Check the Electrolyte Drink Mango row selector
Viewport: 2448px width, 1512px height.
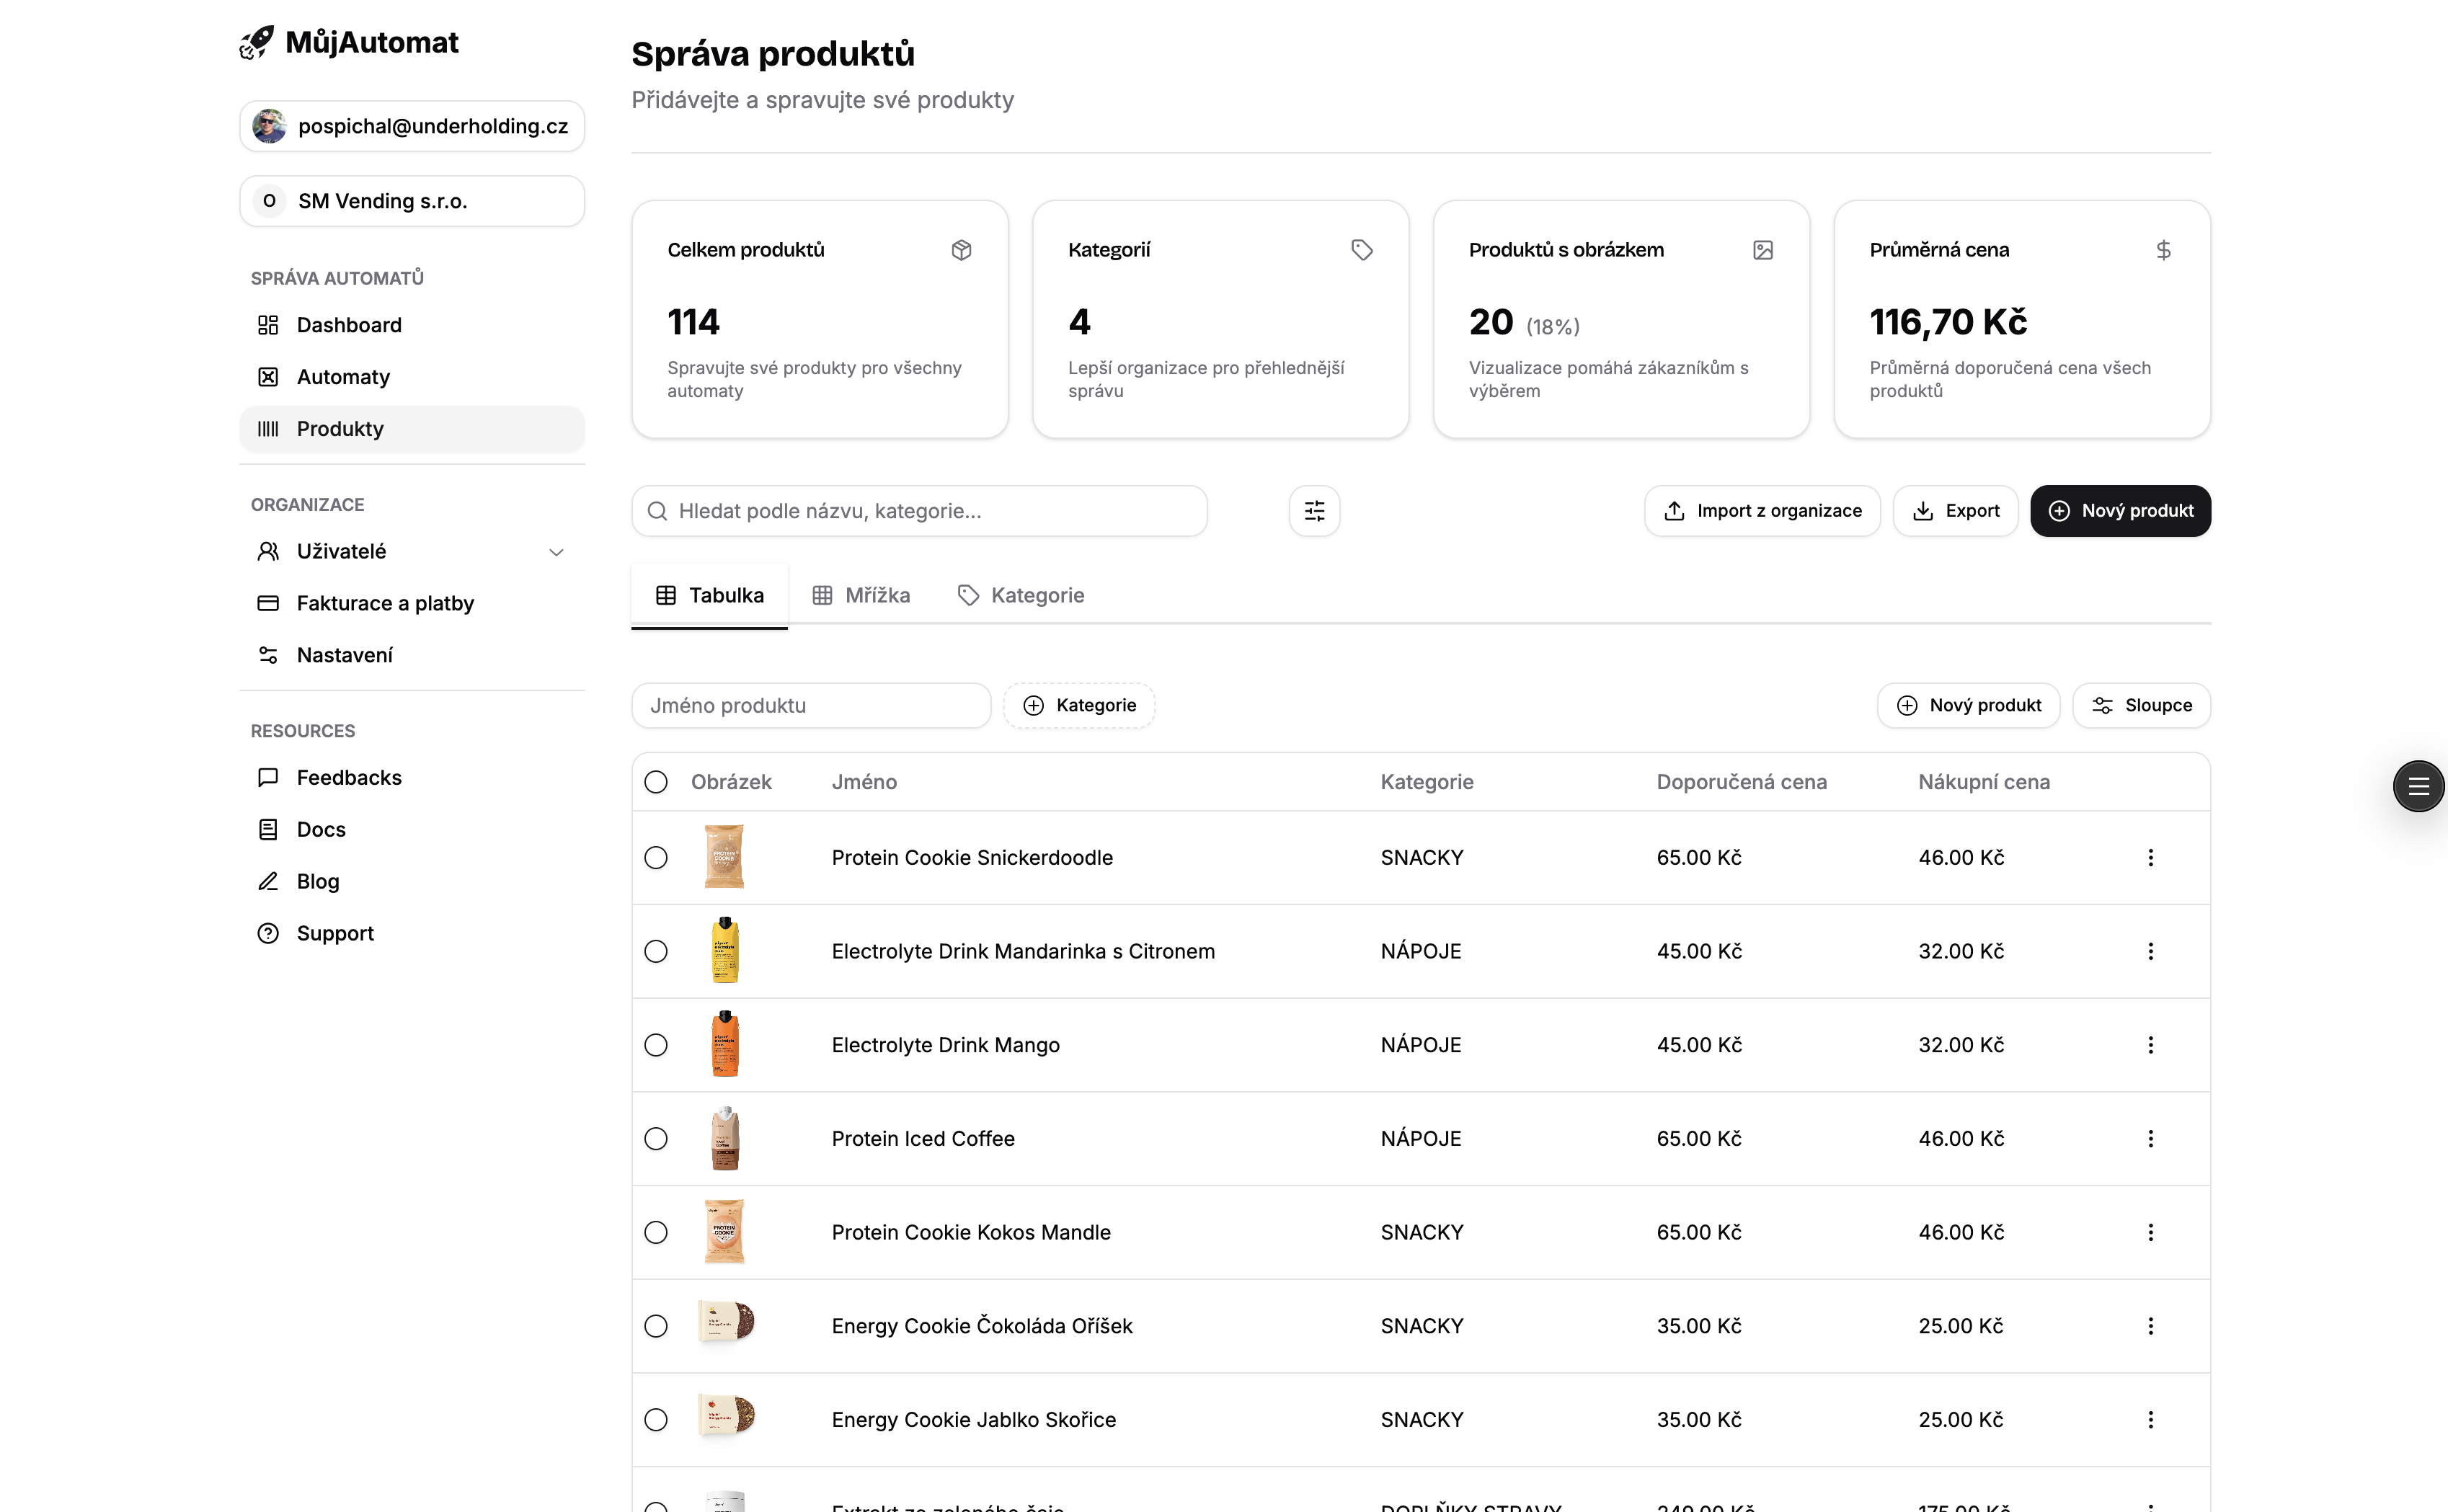(x=656, y=1045)
